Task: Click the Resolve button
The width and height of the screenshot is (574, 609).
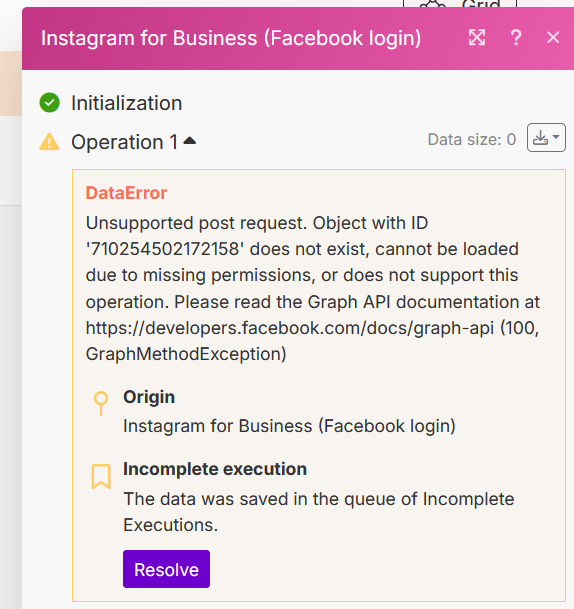Action: coord(166,569)
